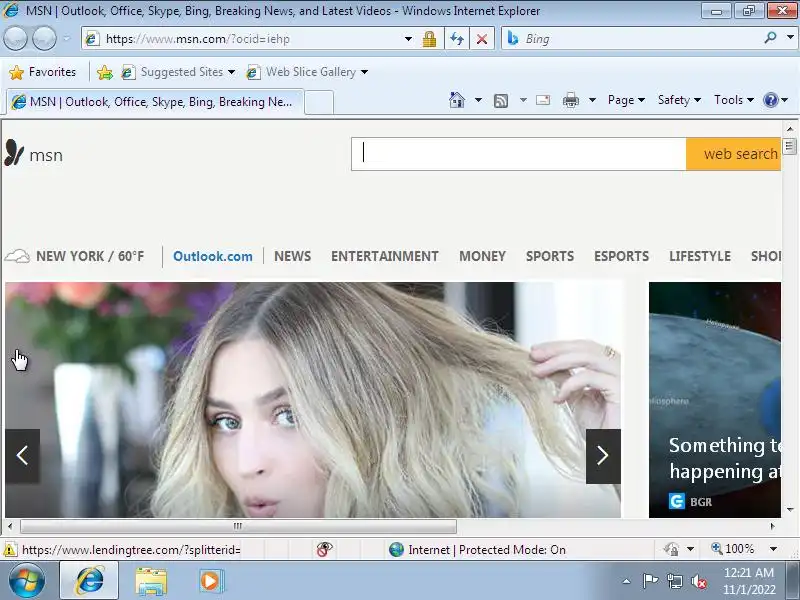The height and width of the screenshot is (600, 800).
Task: Click the privacy report eye icon
Action: click(x=324, y=549)
